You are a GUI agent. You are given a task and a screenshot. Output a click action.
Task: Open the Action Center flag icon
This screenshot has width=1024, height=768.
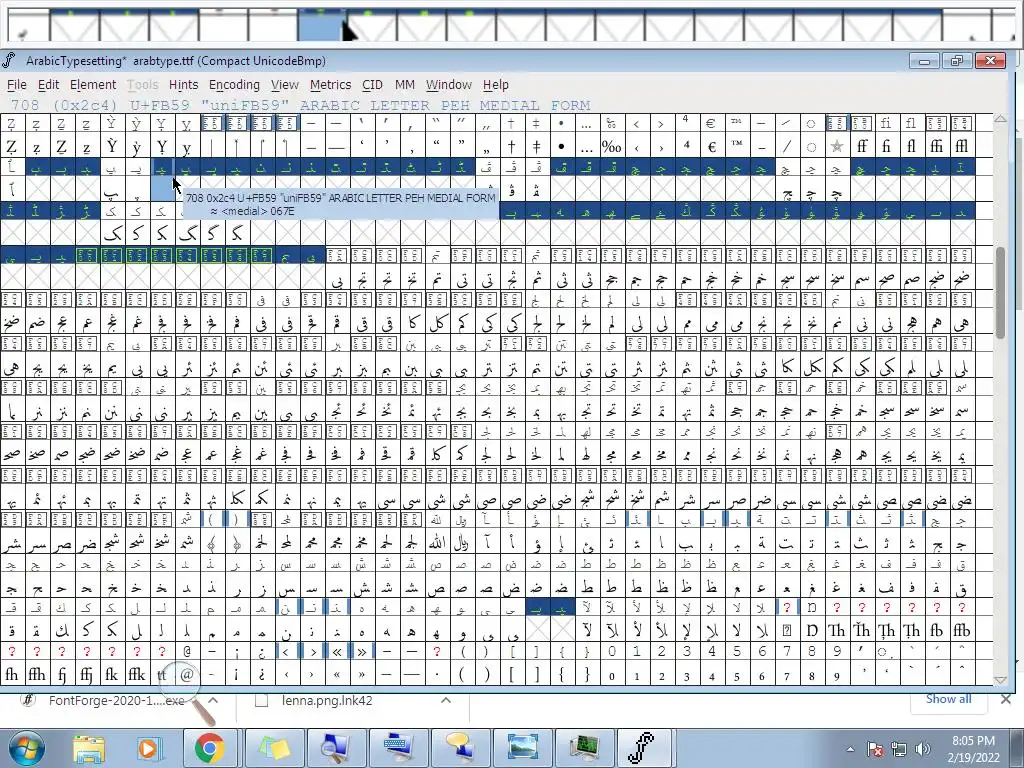pos(875,749)
